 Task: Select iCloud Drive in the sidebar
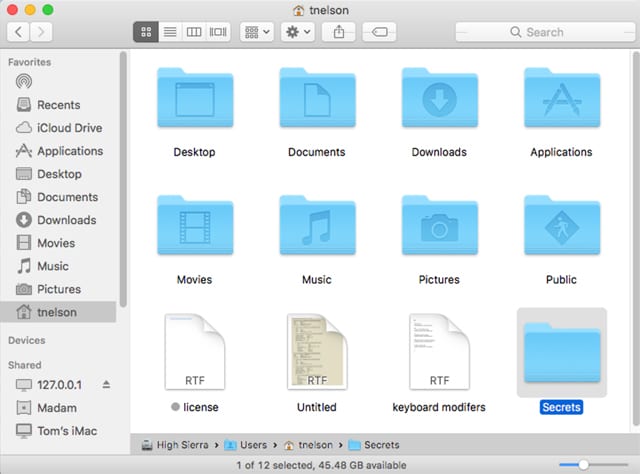click(x=69, y=128)
